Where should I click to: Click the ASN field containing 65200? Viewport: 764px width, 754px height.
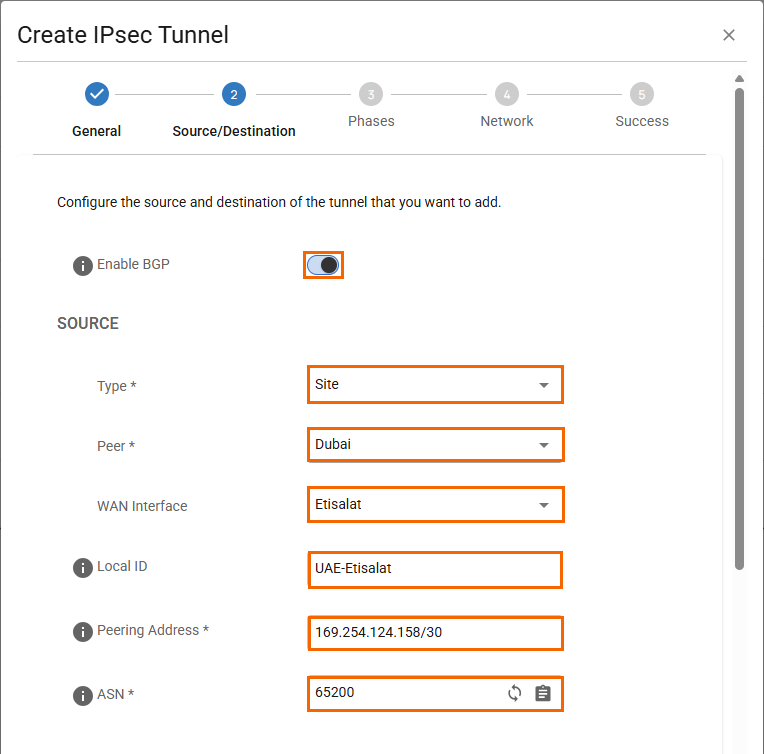405,693
